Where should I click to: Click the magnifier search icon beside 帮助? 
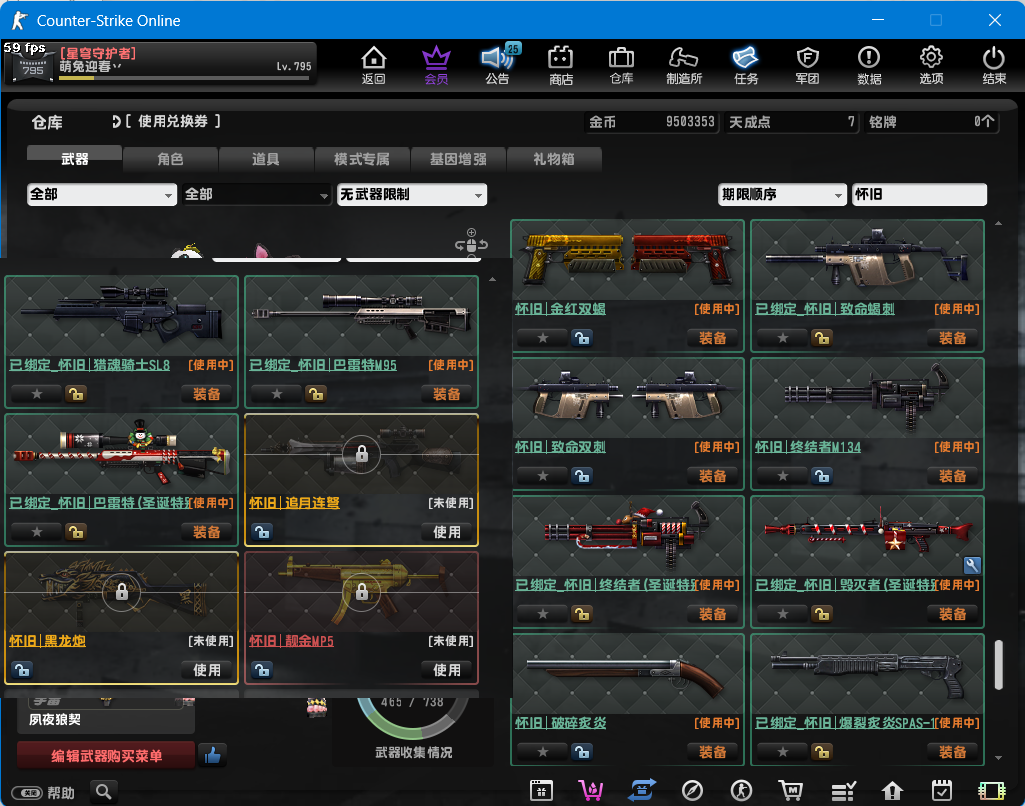pyautogui.click(x=103, y=792)
